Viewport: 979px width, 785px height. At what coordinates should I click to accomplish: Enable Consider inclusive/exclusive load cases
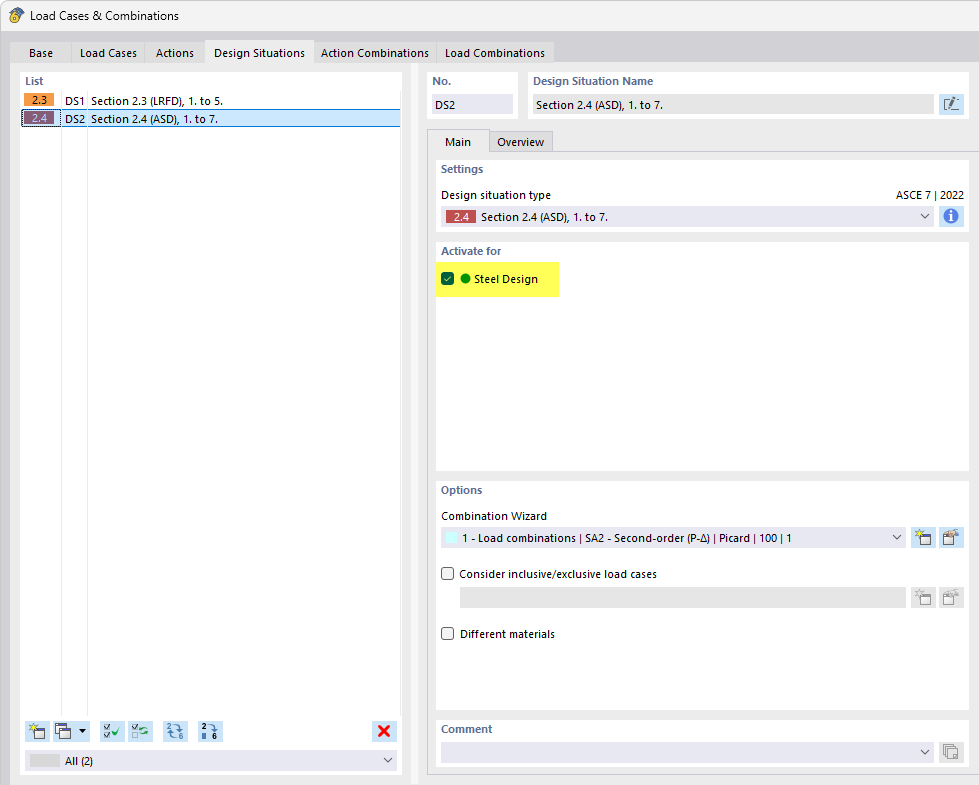[448, 573]
